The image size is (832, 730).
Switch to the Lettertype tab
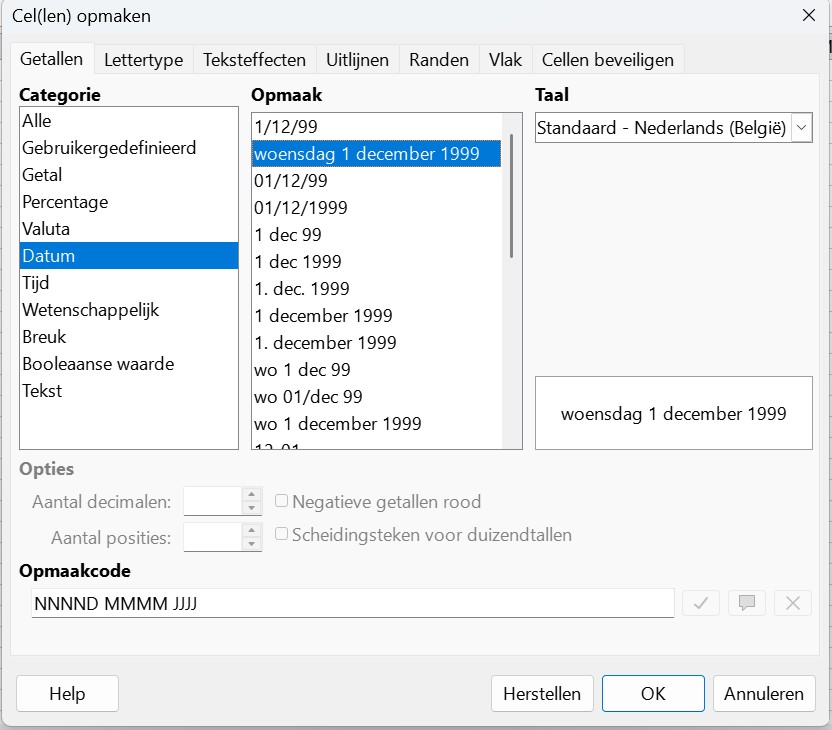pyautogui.click(x=143, y=59)
